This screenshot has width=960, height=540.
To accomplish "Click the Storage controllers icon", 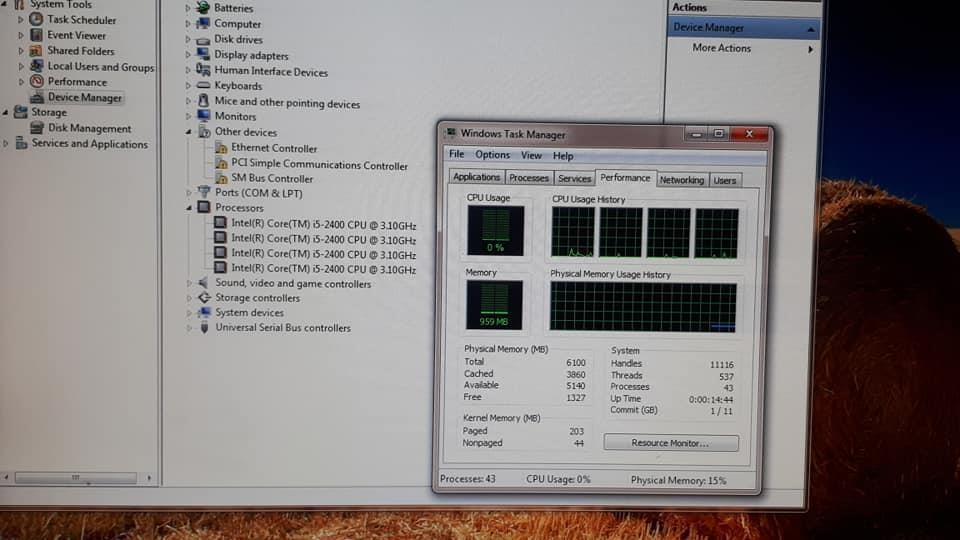I will 204,298.
